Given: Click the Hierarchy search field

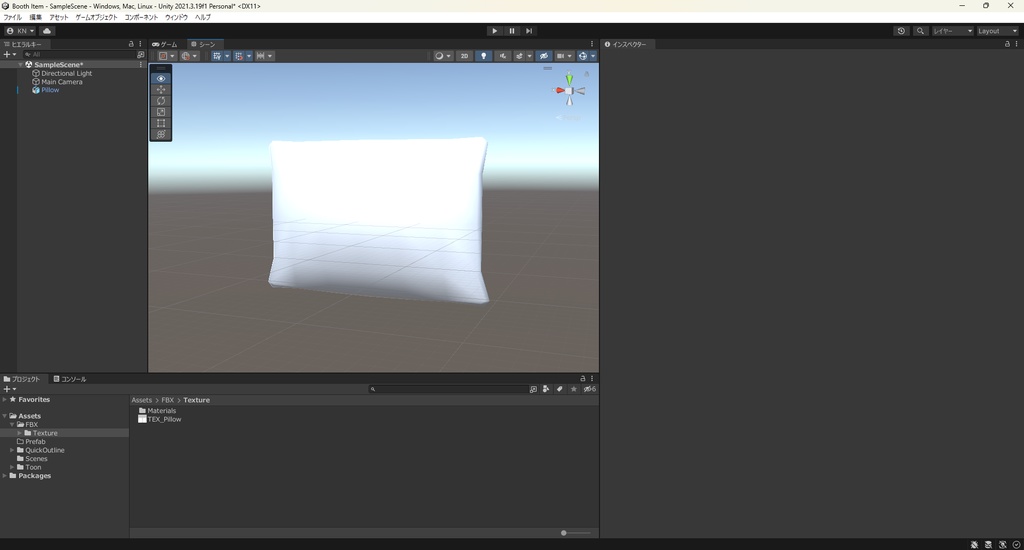Looking at the screenshot, I should click(78, 55).
